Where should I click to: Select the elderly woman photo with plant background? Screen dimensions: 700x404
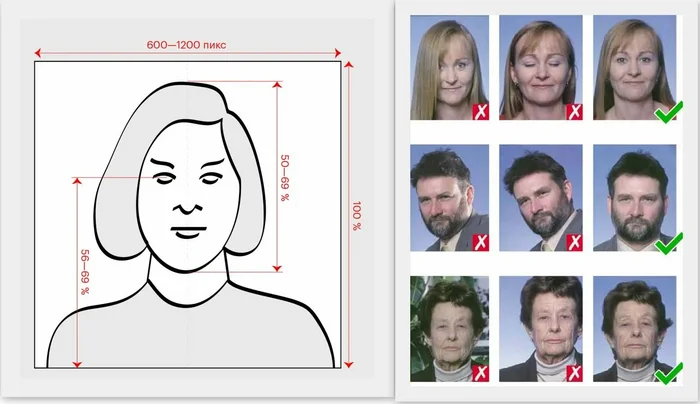coord(450,329)
